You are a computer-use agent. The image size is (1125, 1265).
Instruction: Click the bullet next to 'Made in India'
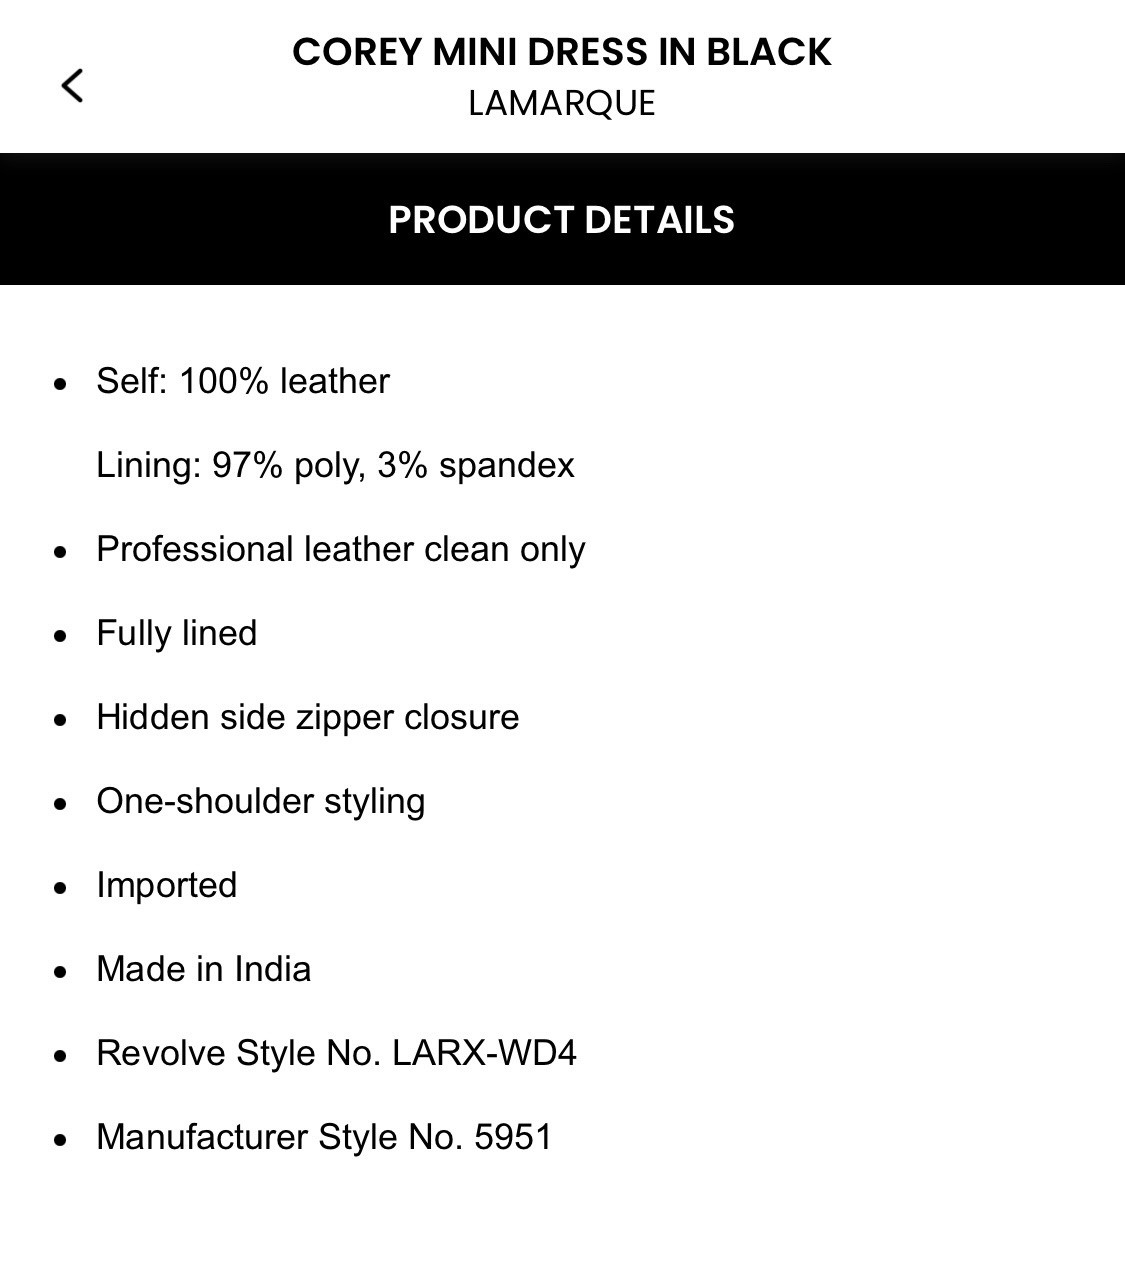coord(61,971)
